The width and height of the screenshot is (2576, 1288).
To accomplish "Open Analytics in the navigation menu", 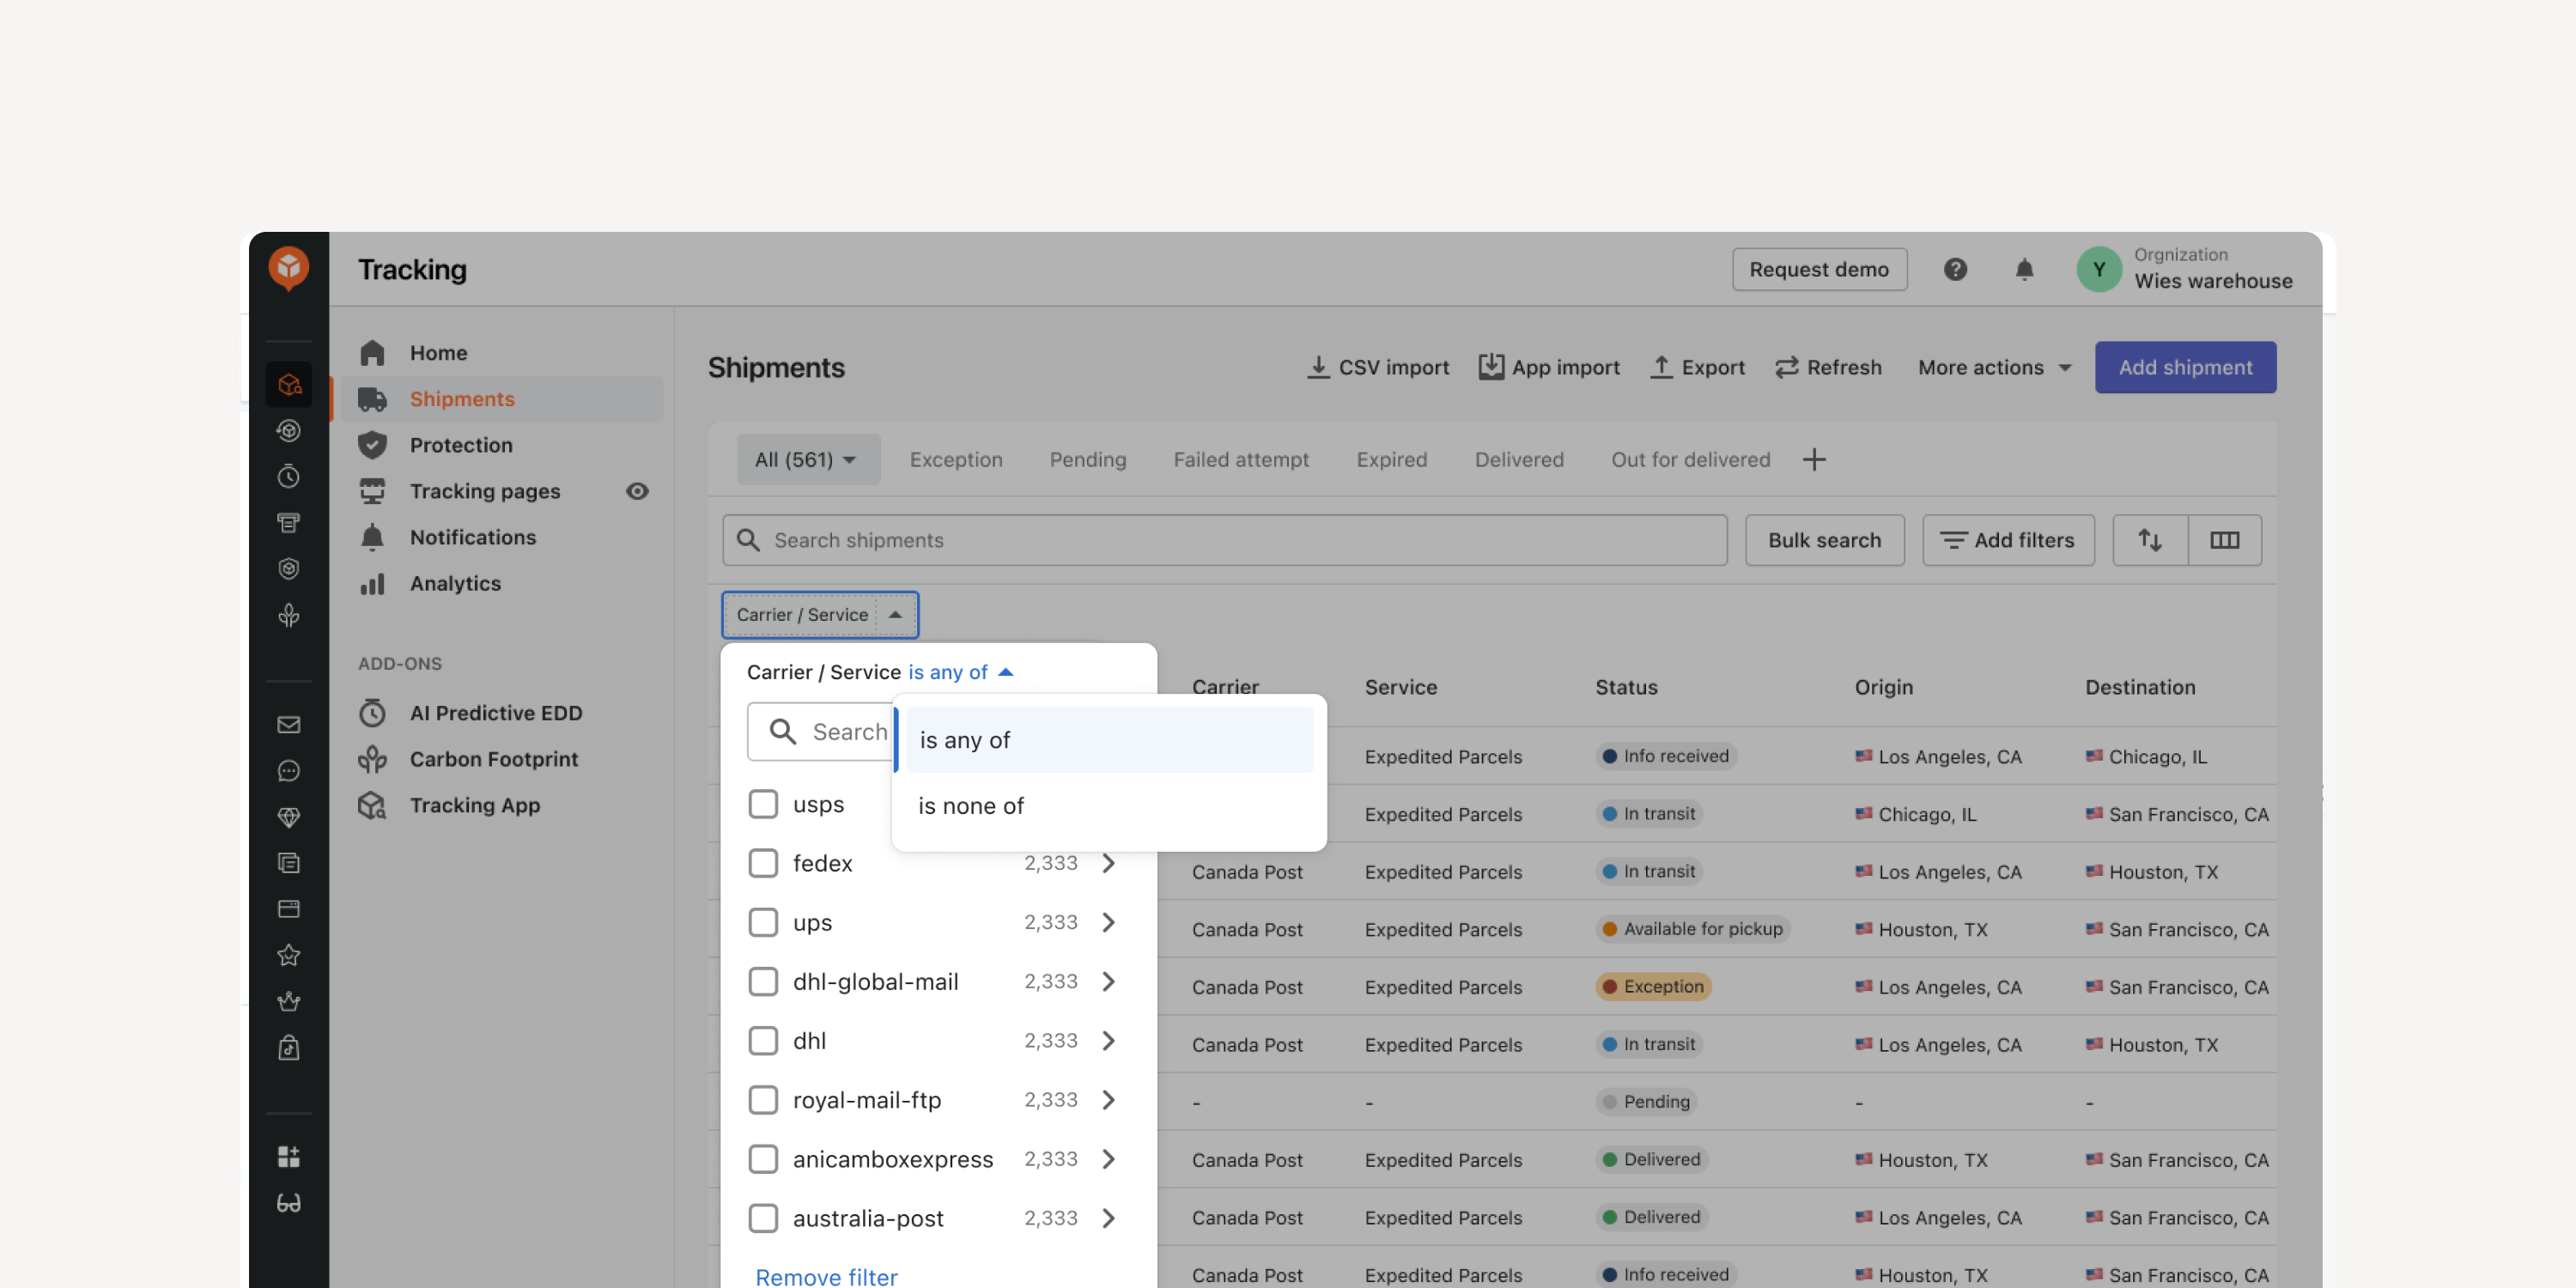I will point(455,583).
